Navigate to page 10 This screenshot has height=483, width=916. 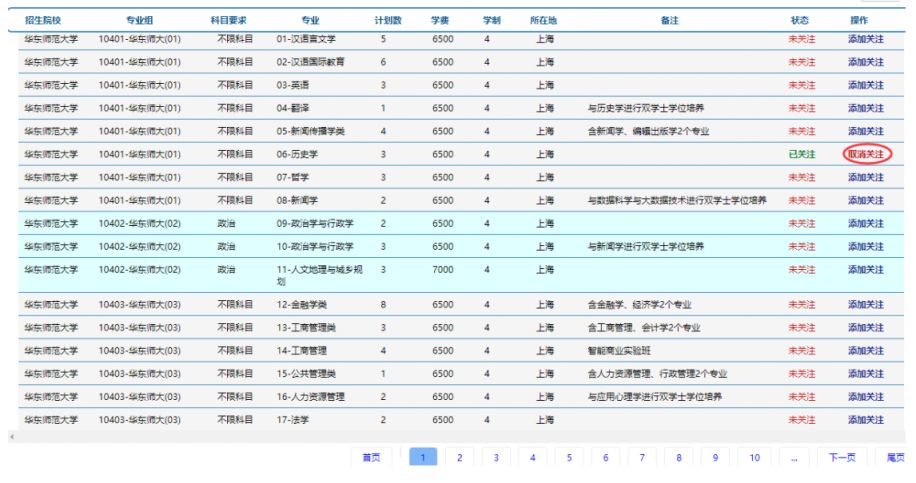click(755, 457)
